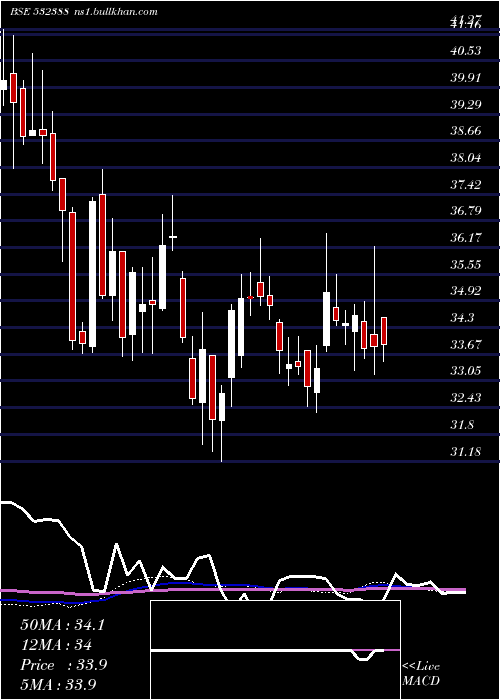Click the 50MA : 34.1 readout
500x700 pixels.
(x=62, y=625)
